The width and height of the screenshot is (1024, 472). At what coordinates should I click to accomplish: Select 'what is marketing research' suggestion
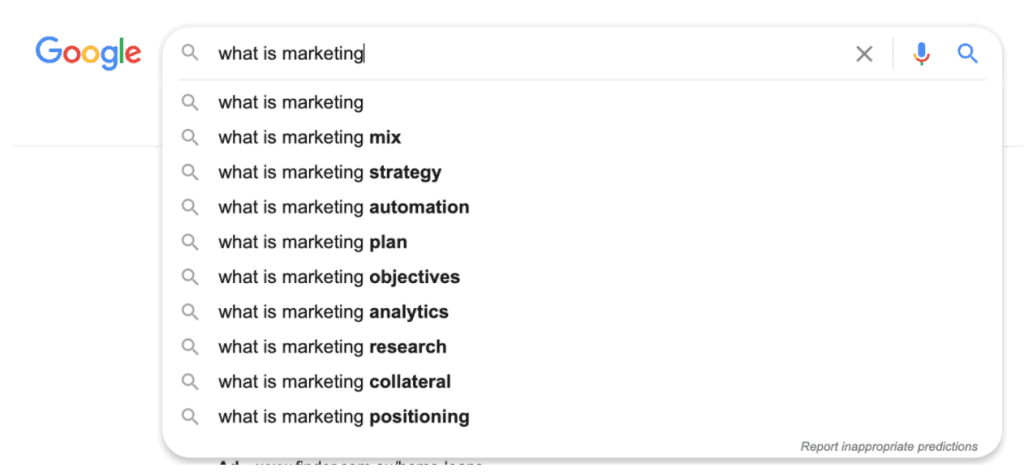(332, 347)
